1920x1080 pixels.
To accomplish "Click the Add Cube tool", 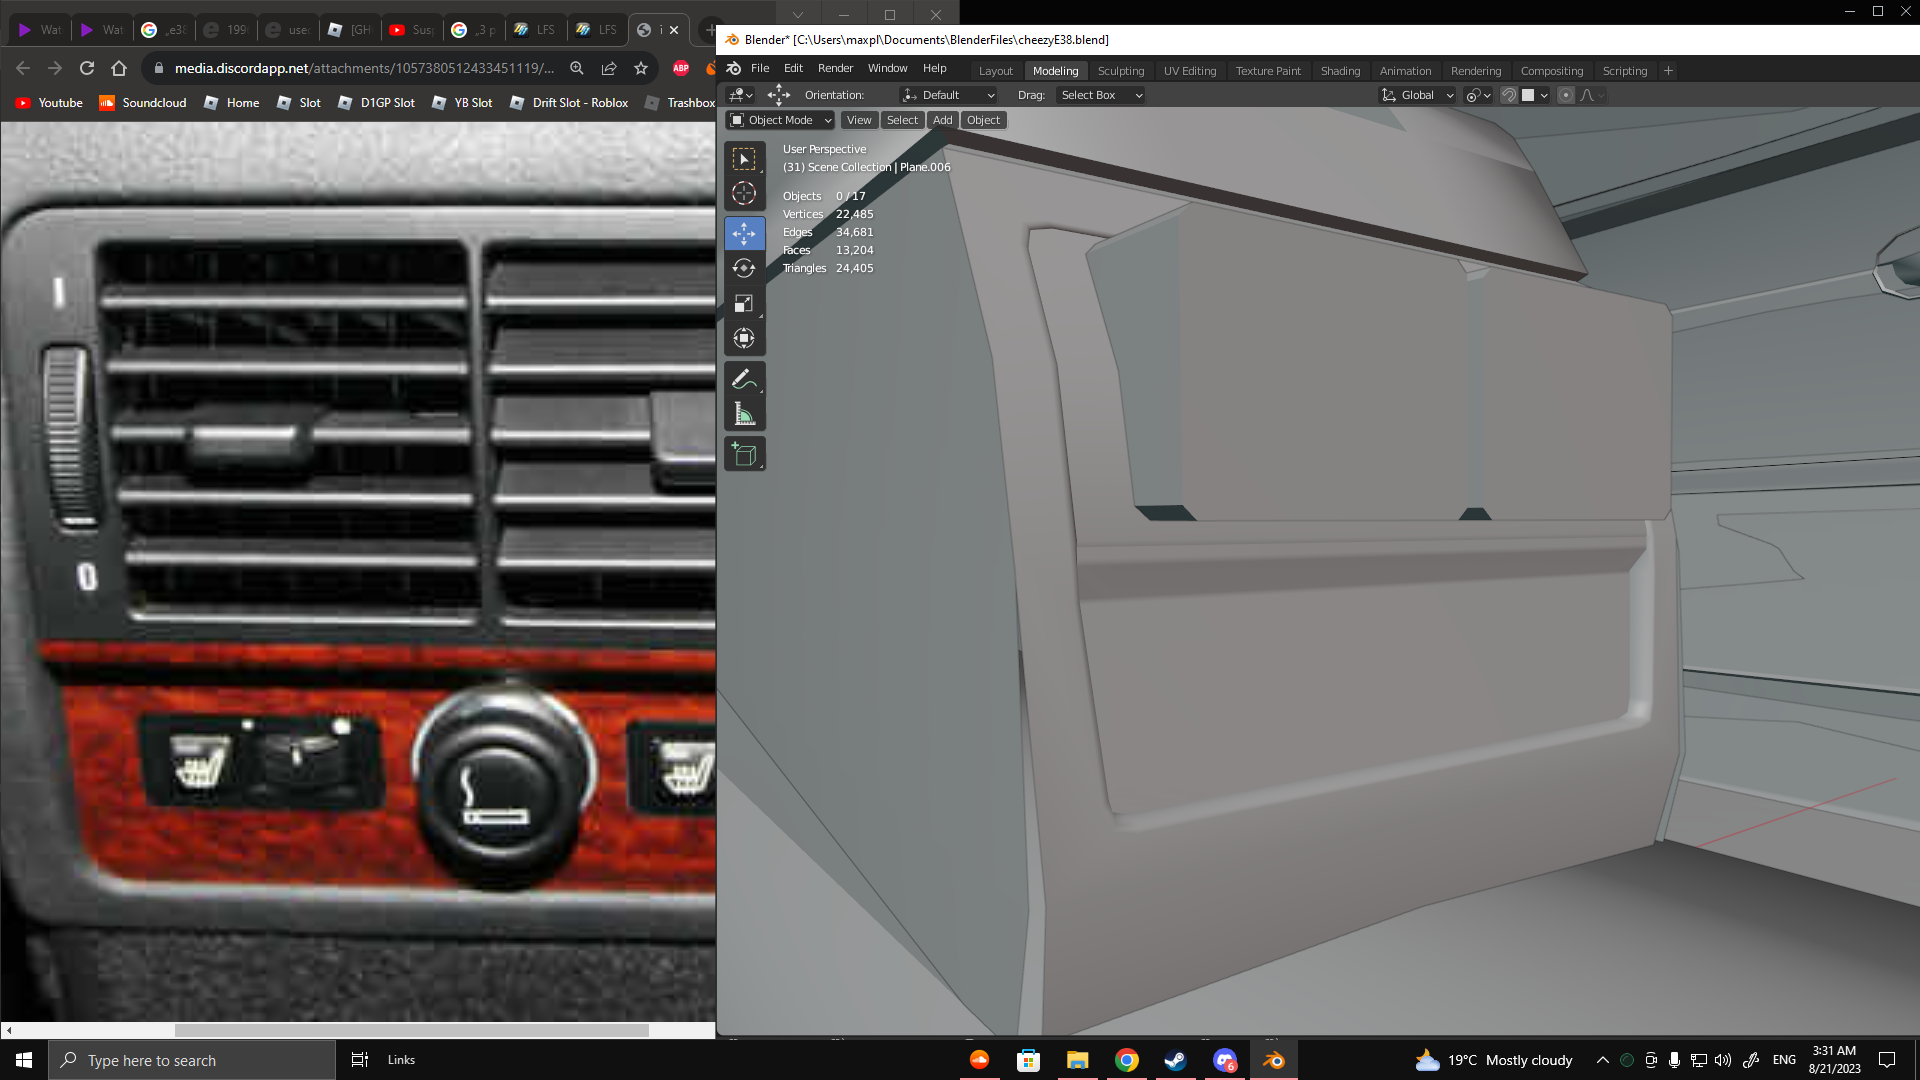I will 744,454.
